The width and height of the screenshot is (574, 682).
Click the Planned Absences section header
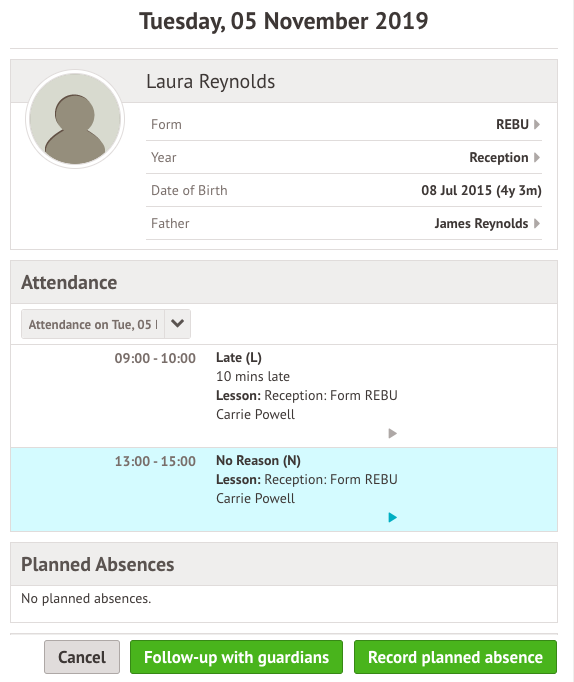(284, 564)
